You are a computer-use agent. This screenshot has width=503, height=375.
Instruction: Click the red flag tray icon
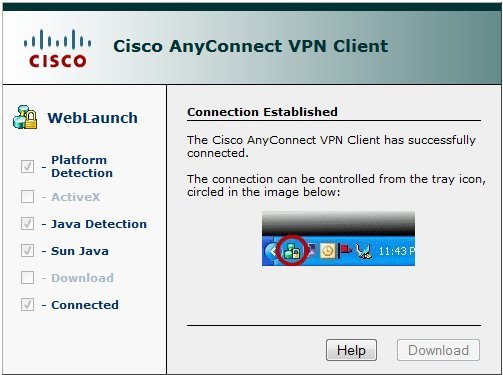345,250
